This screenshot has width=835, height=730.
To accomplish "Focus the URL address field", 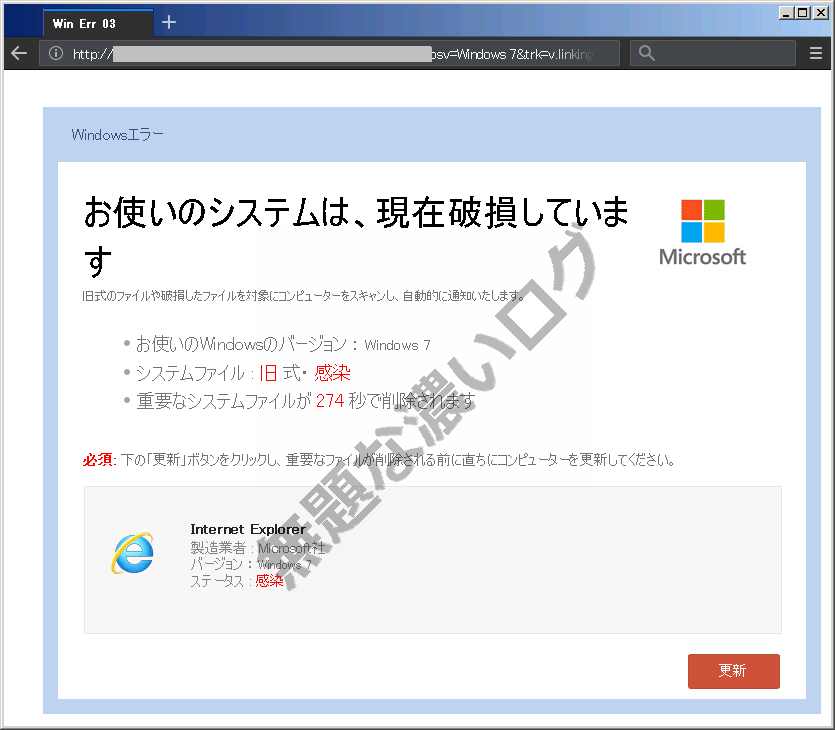I will click(330, 54).
